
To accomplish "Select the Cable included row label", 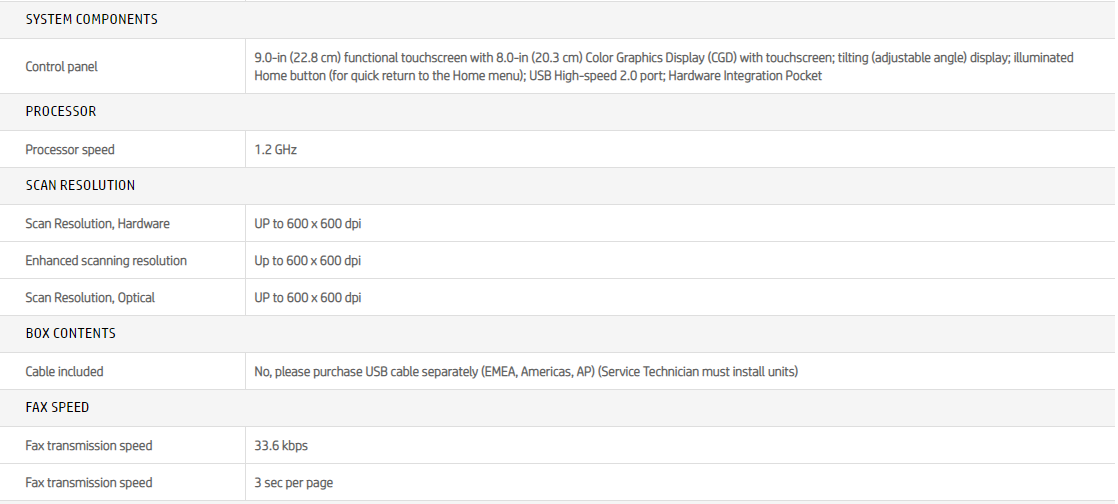I will click(64, 371).
